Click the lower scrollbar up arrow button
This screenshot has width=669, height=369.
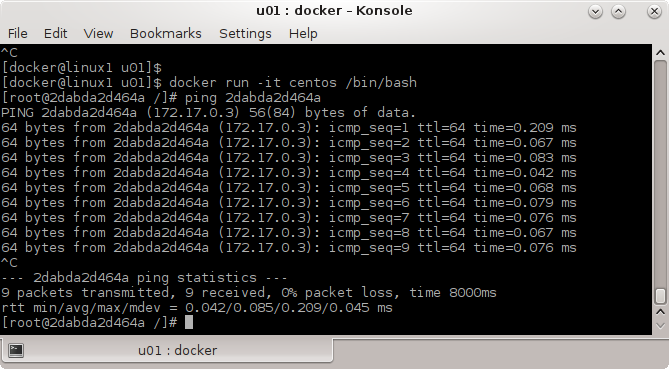660,312
